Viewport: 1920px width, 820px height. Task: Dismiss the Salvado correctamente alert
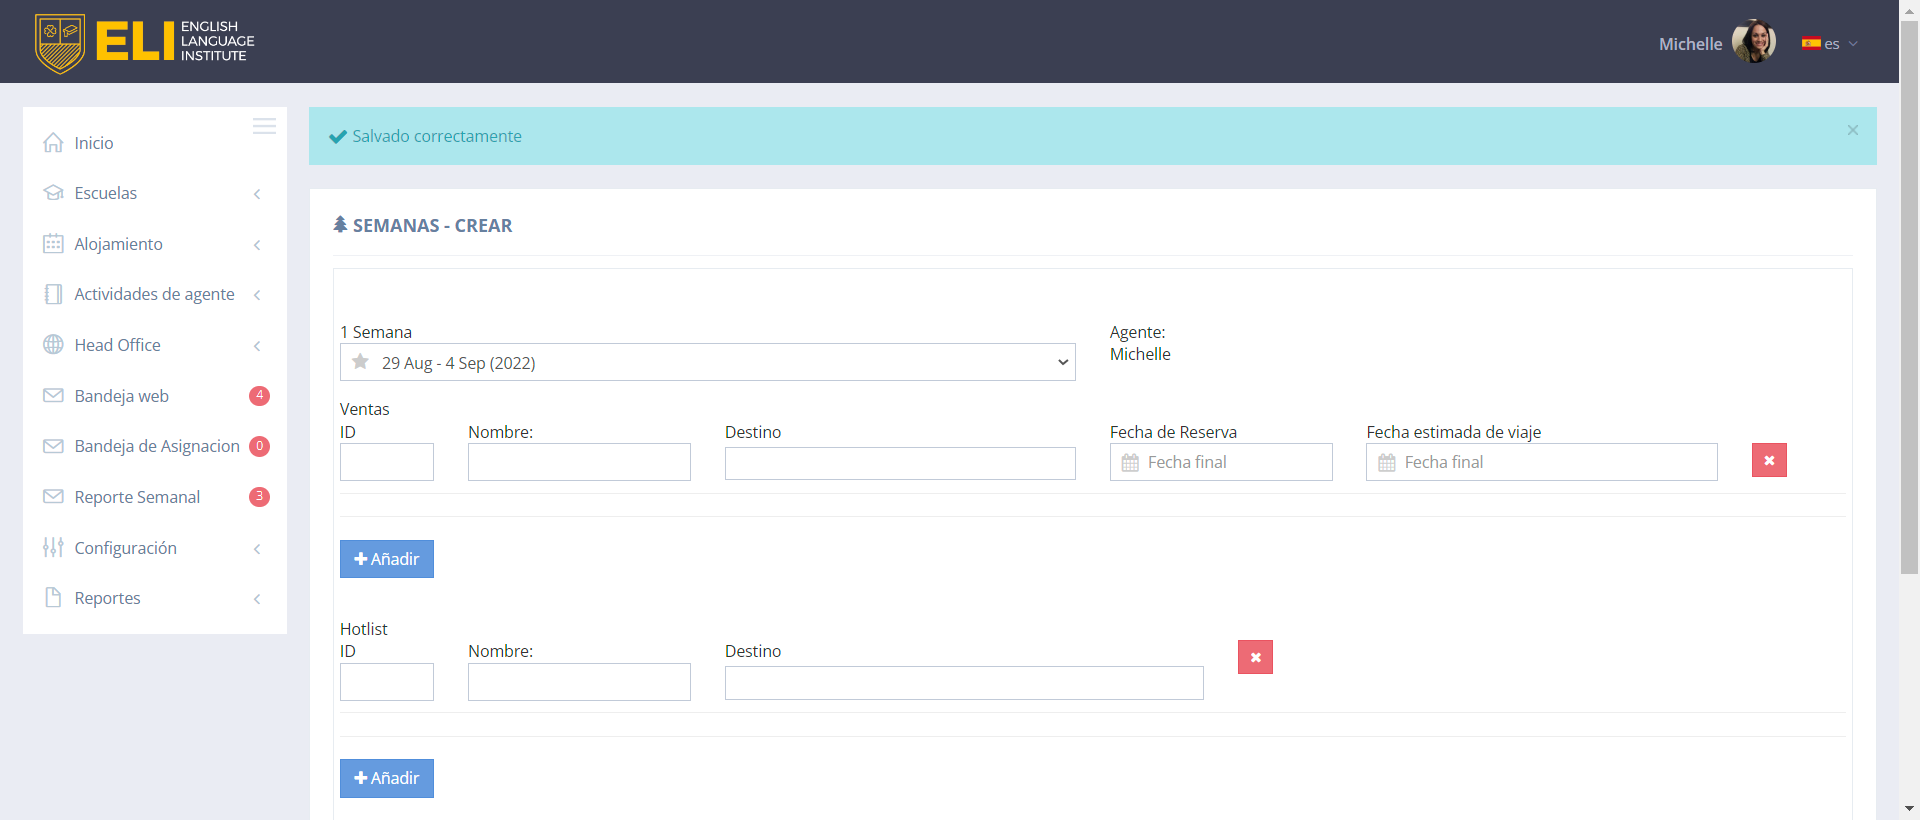click(x=1852, y=130)
